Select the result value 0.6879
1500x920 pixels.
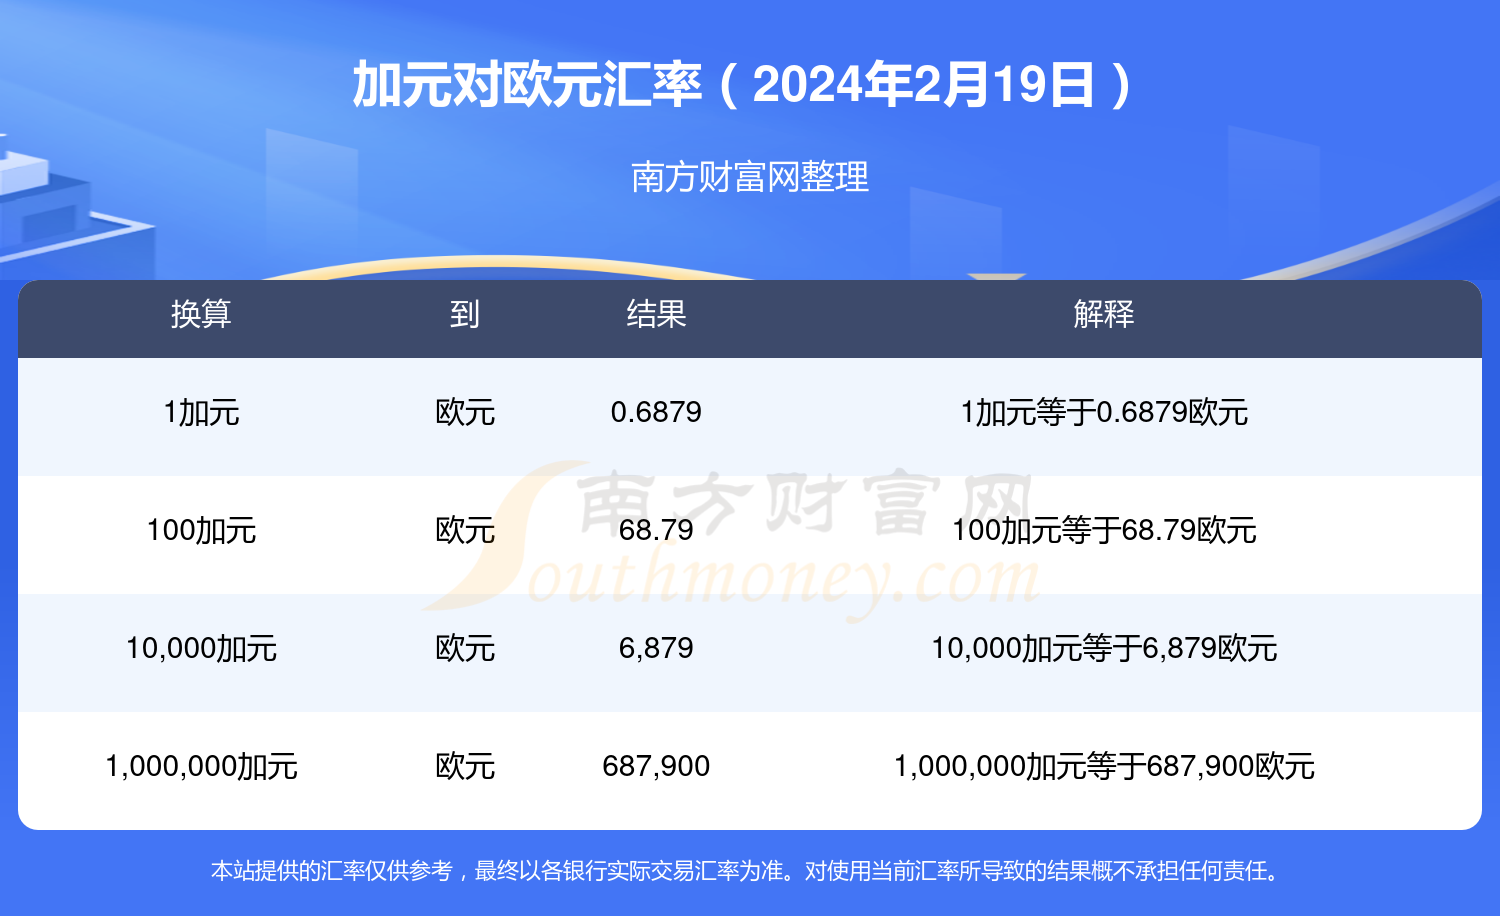tap(656, 412)
